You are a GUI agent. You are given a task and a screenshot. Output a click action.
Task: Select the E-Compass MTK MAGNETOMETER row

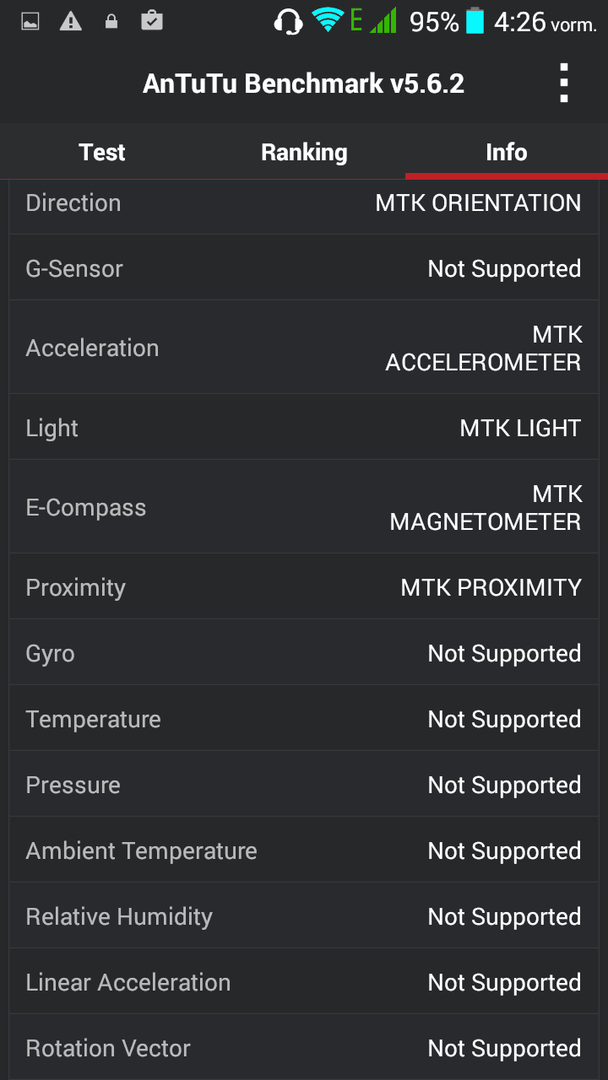click(x=304, y=507)
